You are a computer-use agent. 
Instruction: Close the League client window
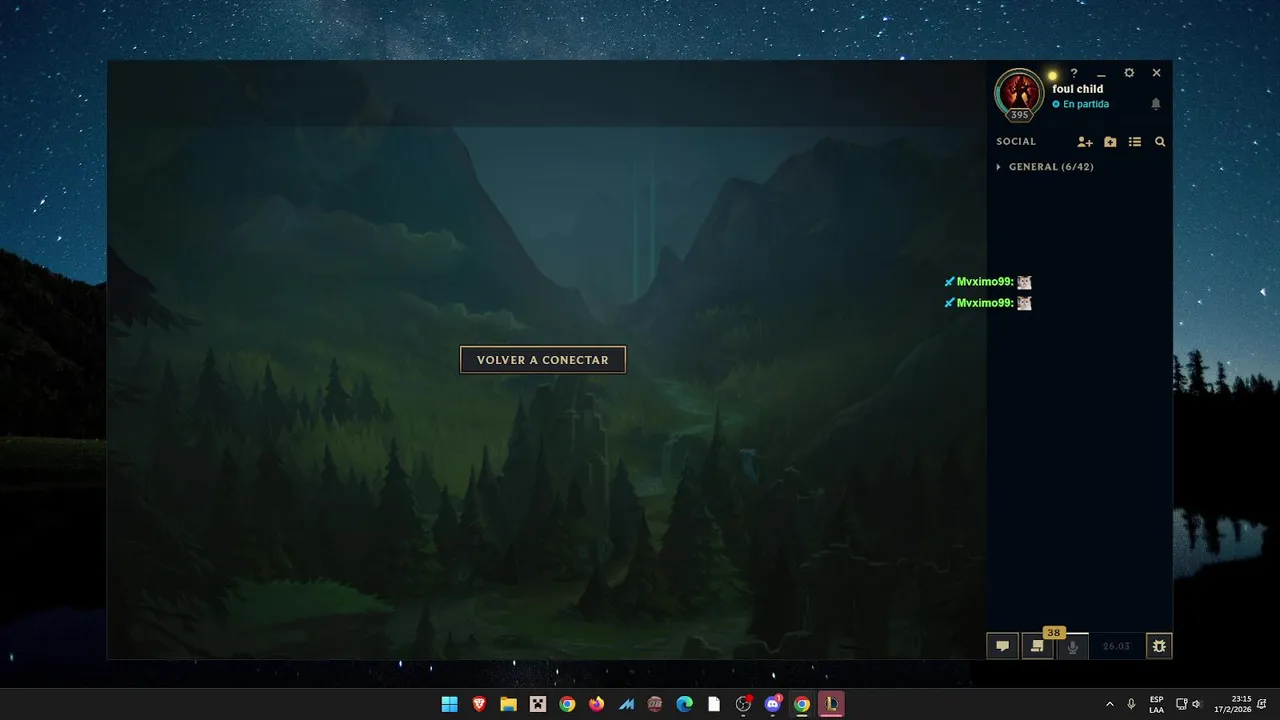click(1157, 73)
